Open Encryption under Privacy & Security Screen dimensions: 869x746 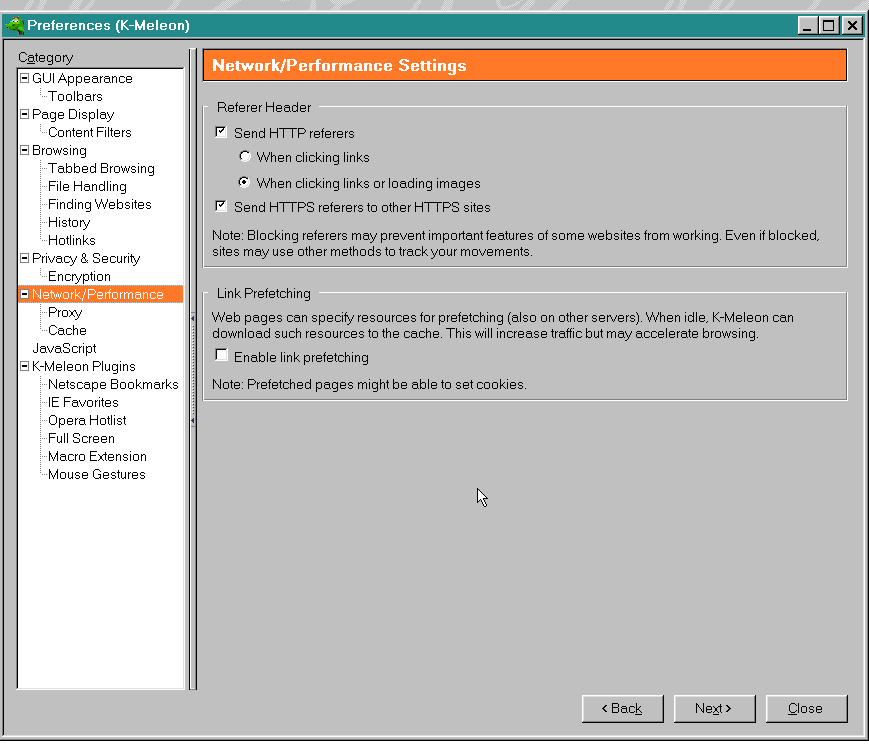pyautogui.click(x=79, y=276)
